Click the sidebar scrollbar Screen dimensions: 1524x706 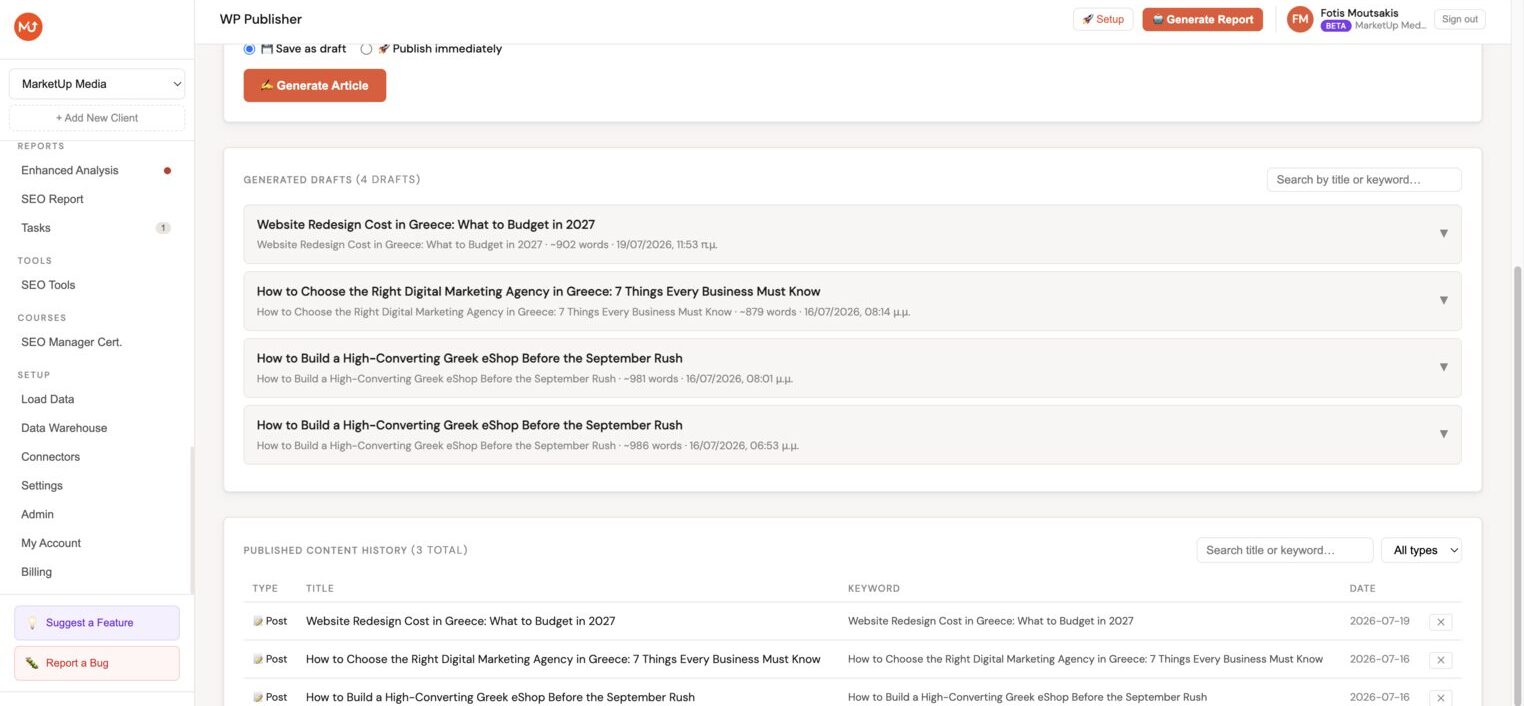pyautogui.click(x=192, y=520)
